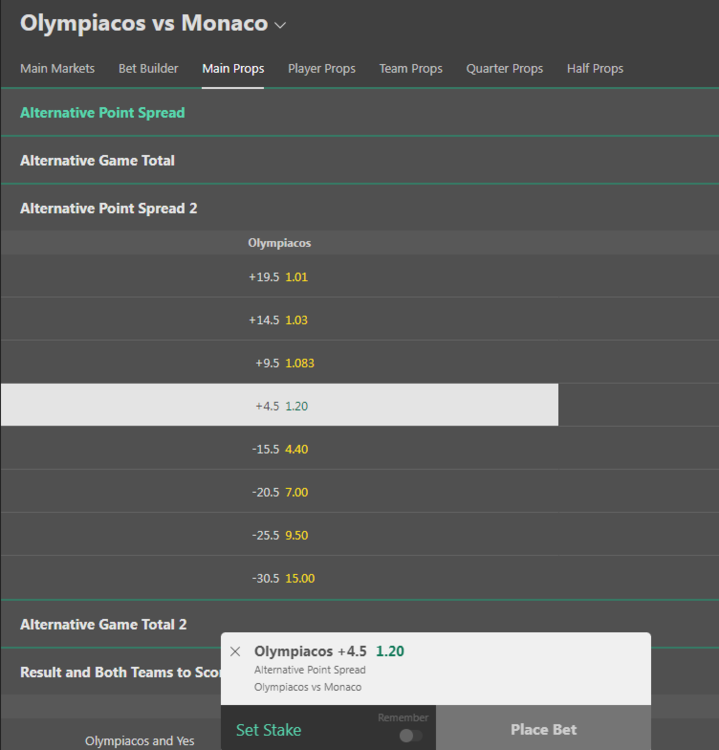The width and height of the screenshot is (719, 750).
Task: Open the match selector dropdown chevron
Action: pos(280,25)
